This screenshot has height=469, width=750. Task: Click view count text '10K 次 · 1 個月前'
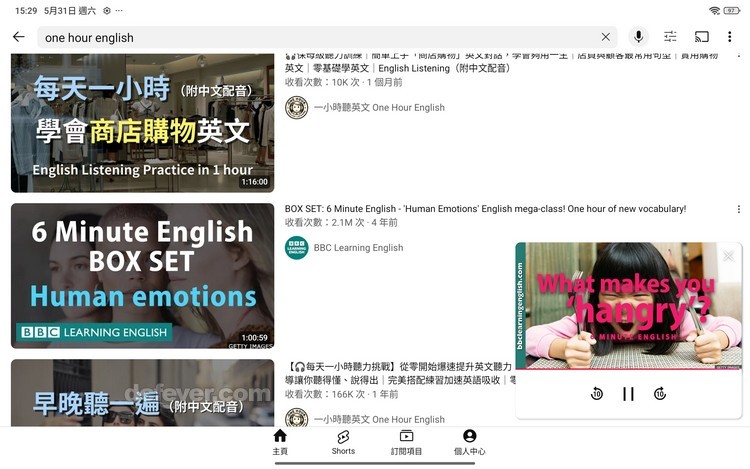point(343,82)
